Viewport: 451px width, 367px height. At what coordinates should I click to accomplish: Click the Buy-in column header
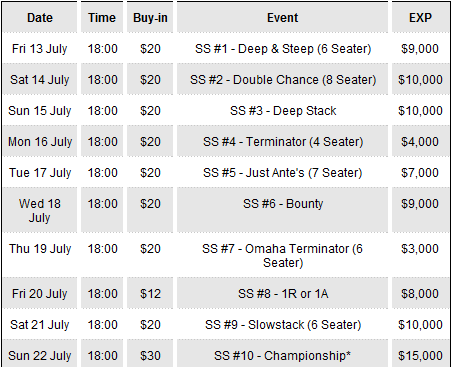150,18
